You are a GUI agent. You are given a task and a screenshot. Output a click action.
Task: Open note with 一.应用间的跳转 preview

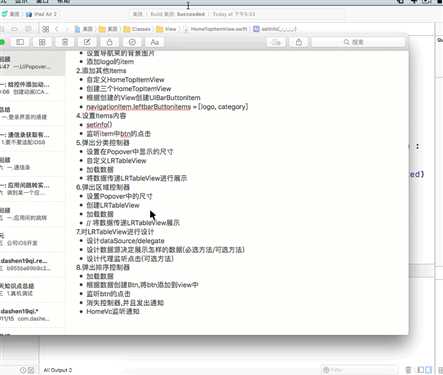32,214
